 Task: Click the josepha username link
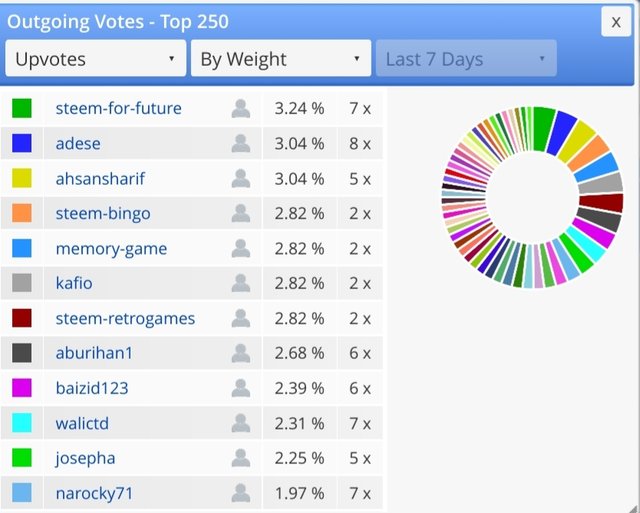(x=85, y=458)
